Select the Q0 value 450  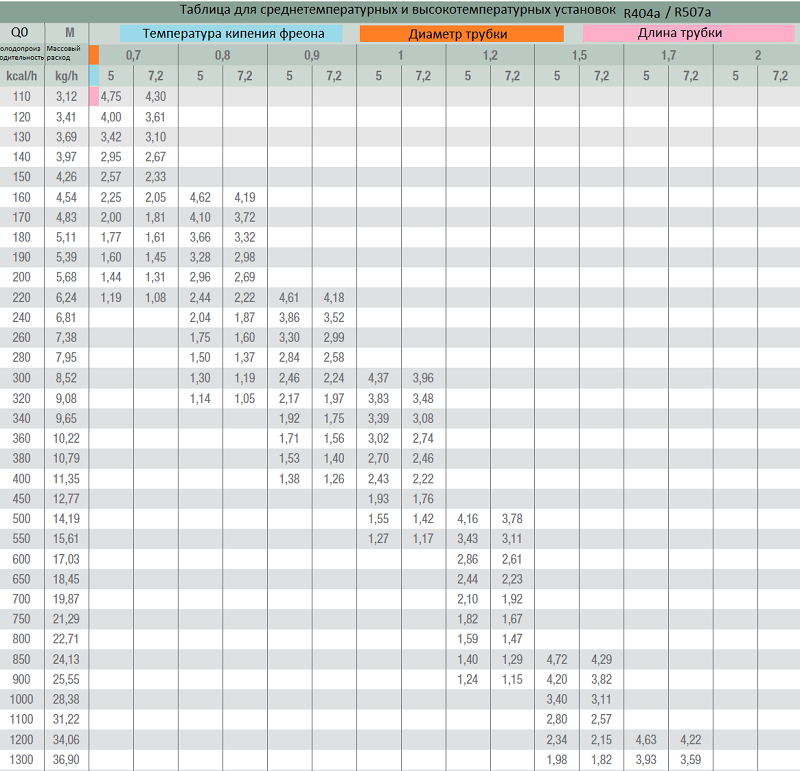pos(21,499)
